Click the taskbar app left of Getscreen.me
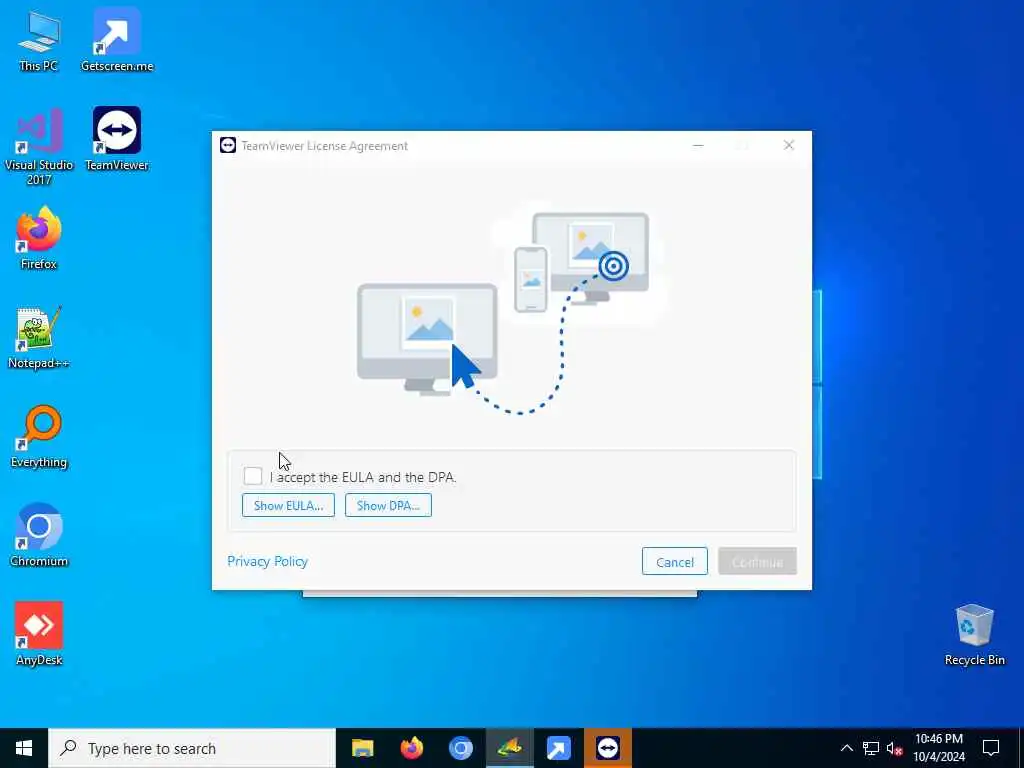The height and width of the screenshot is (768, 1024). pos(509,748)
